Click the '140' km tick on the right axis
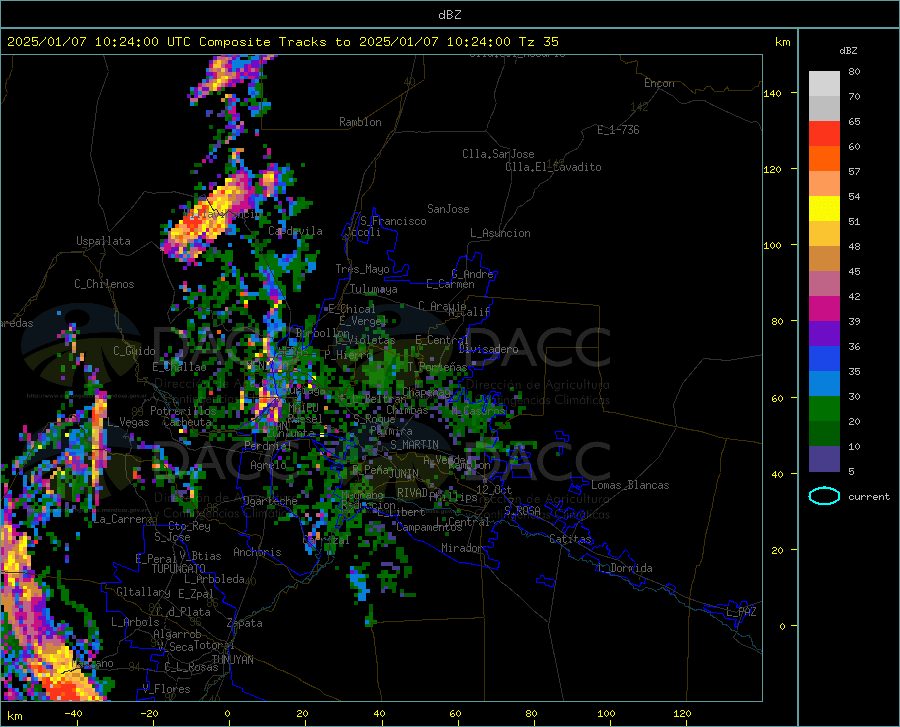 click(772, 93)
